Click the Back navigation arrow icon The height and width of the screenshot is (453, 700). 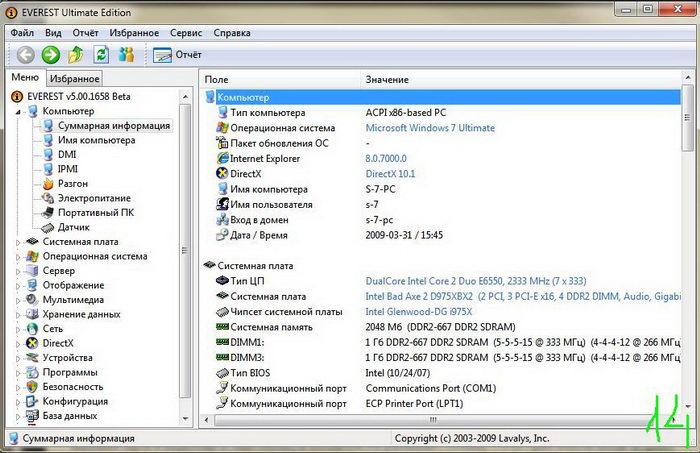tap(25, 55)
